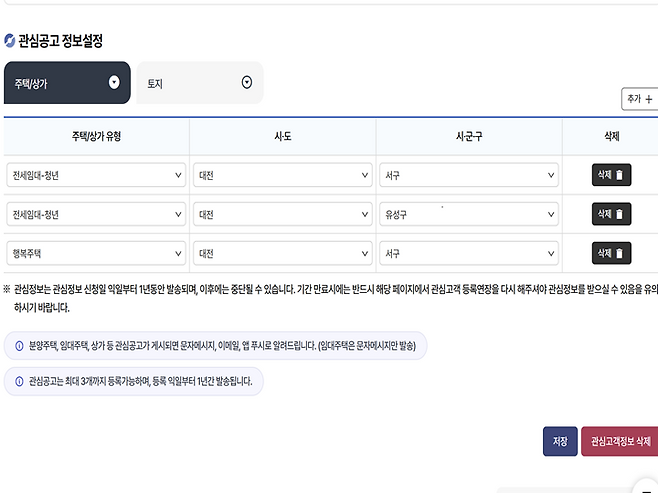
Task: Click the 관심고객정보 삭제 button
Action: tap(620, 441)
